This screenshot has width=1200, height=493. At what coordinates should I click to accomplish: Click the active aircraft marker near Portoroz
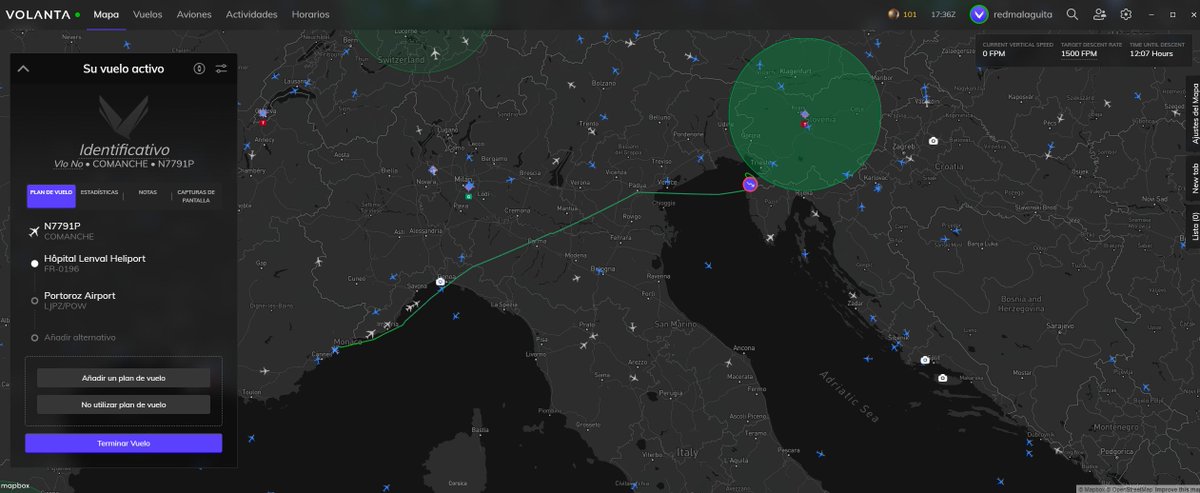point(751,183)
